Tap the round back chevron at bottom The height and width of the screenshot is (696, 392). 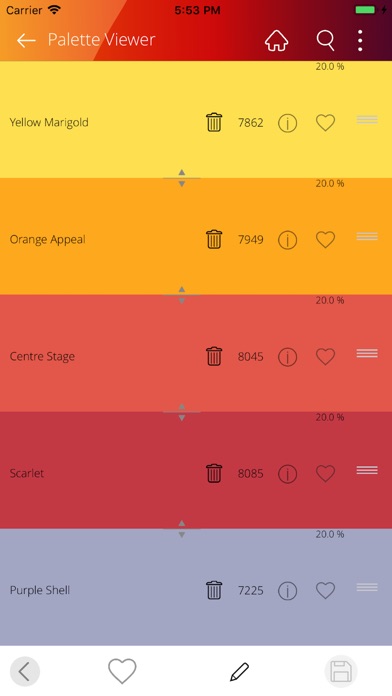coord(24,671)
